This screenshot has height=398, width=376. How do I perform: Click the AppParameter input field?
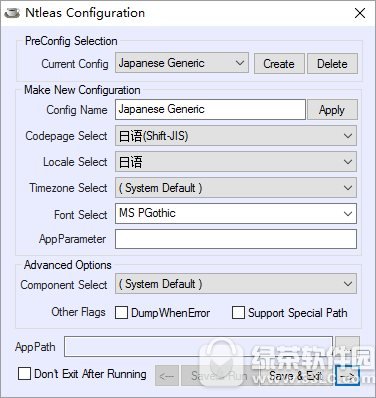pyautogui.click(x=236, y=239)
